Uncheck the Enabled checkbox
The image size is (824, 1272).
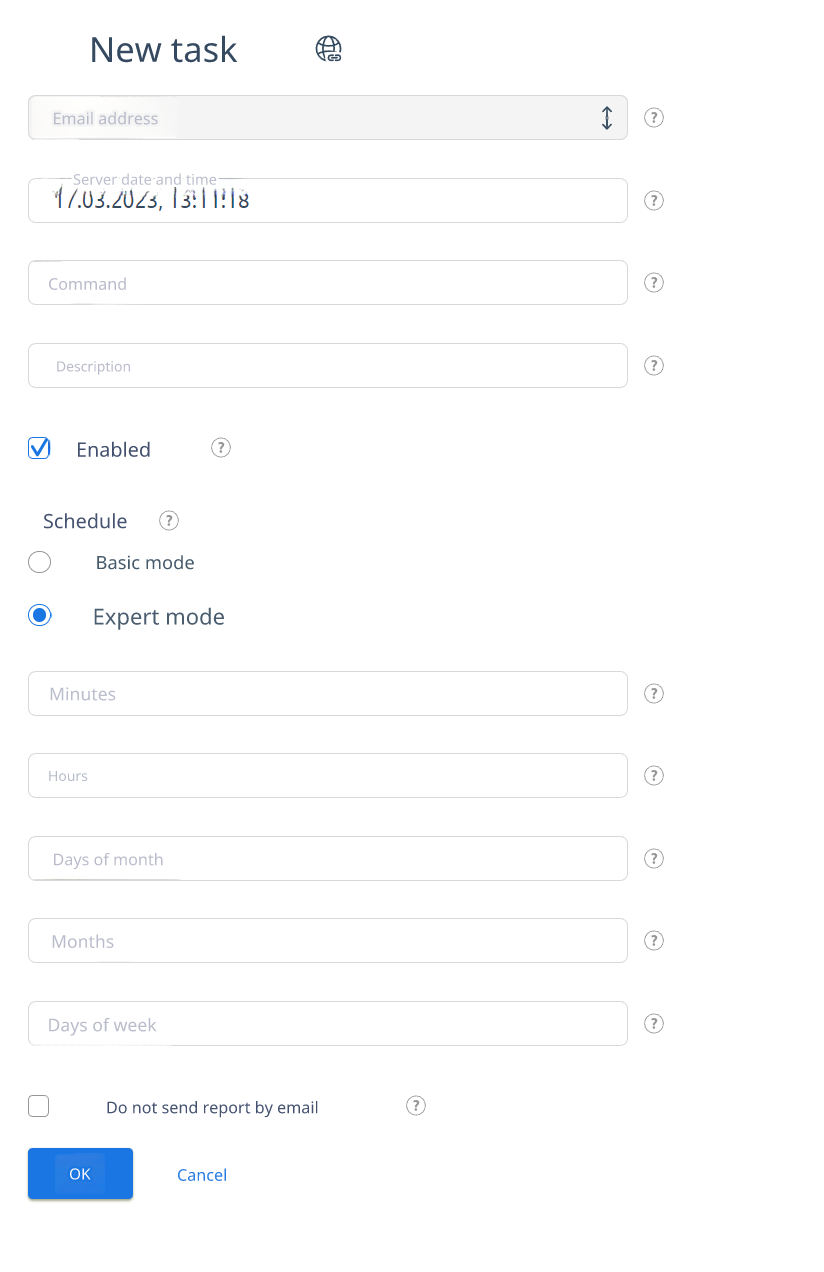tap(39, 448)
